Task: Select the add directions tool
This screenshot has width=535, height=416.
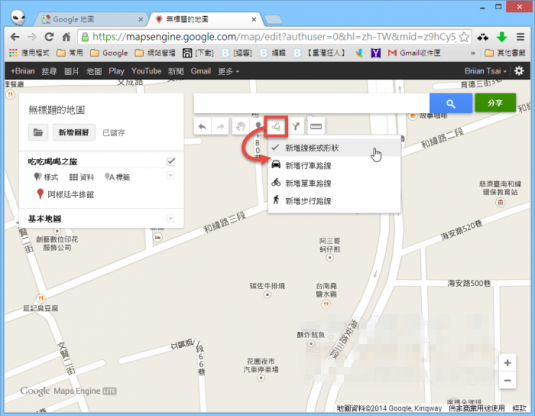Action: 296,127
